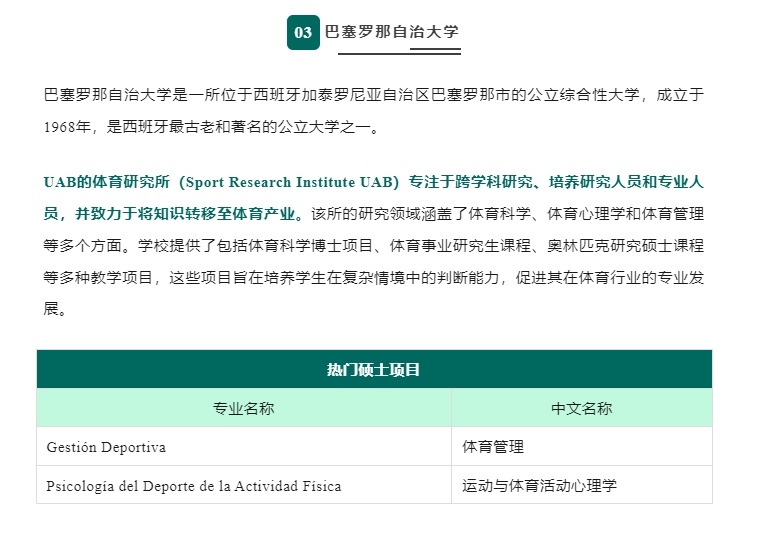Click the column header 中文名称
Screen dimensions: 758x533
[582, 408]
